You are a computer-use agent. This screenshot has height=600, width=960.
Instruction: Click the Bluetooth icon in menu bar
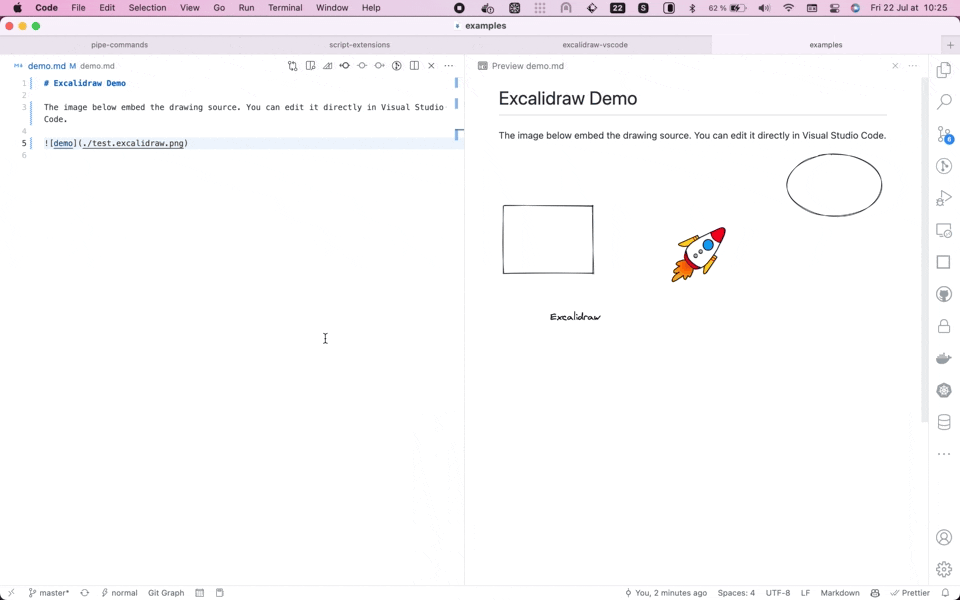click(x=693, y=8)
